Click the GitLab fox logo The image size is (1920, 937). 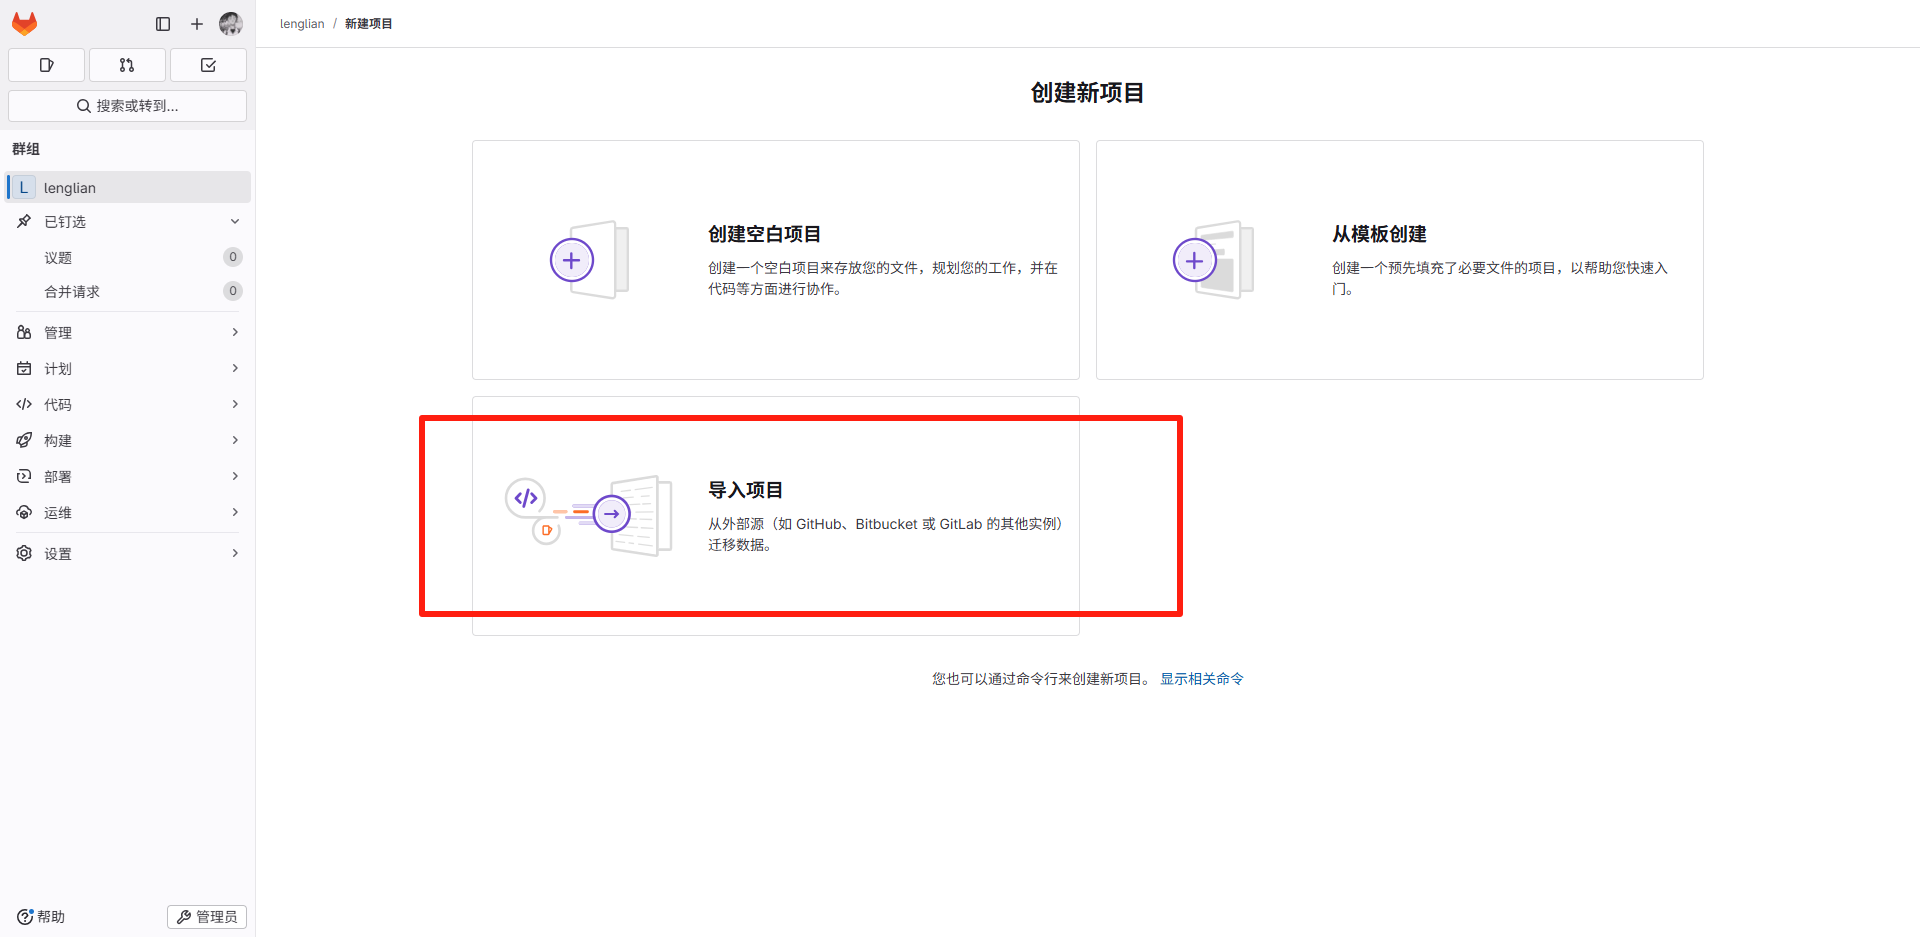tap(24, 23)
